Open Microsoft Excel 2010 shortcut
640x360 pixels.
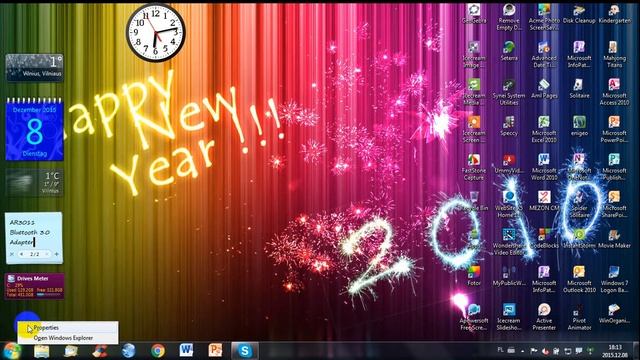point(544,129)
